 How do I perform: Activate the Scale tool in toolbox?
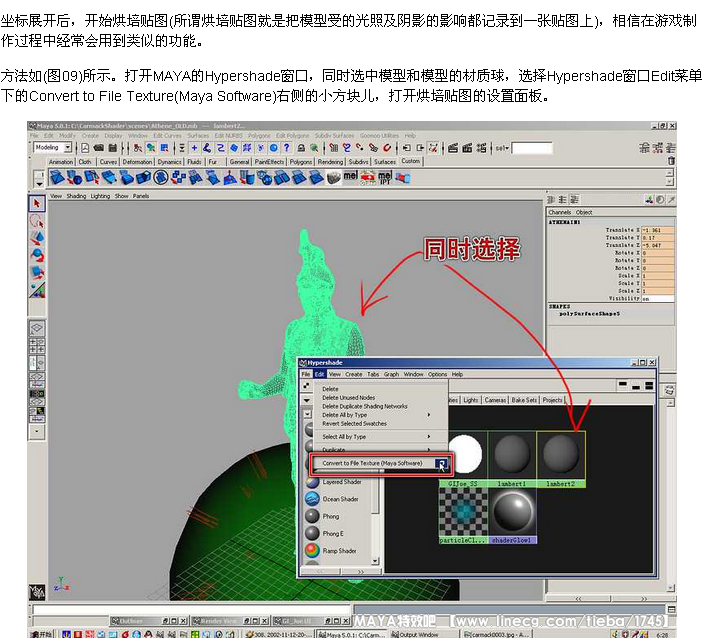tap(37, 272)
